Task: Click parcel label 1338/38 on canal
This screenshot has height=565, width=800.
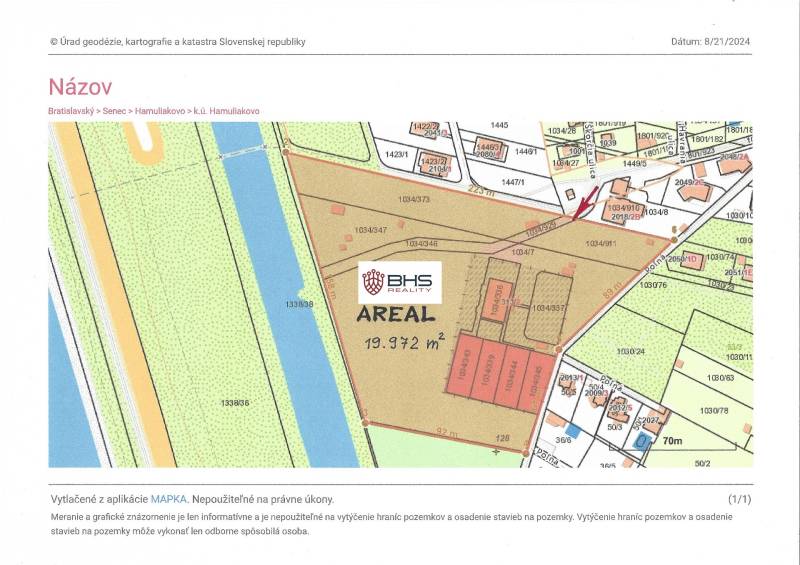Action: pos(299,304)
